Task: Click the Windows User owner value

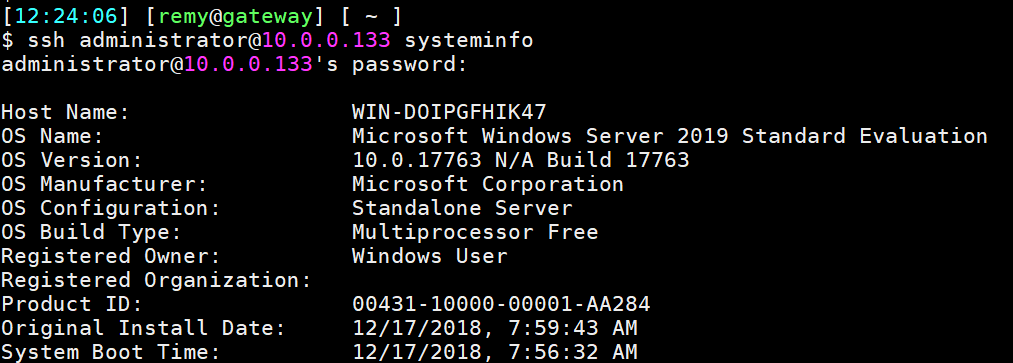Action: pos(430,256)
